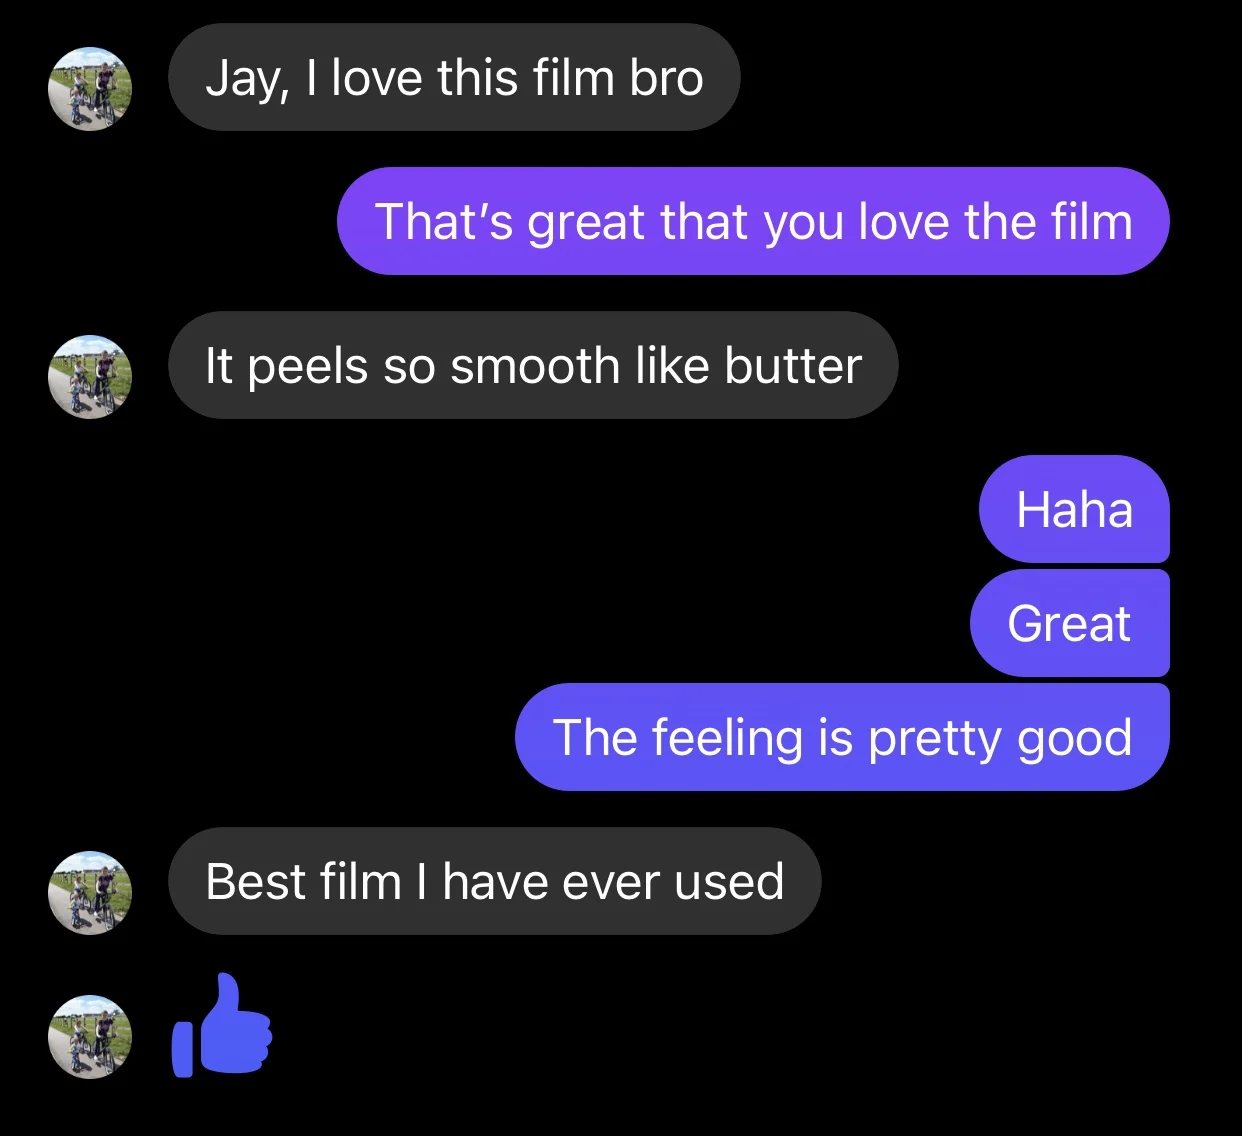
Task: Tap the purple 'Haha' message bubble
Action: coord(1074,509)
